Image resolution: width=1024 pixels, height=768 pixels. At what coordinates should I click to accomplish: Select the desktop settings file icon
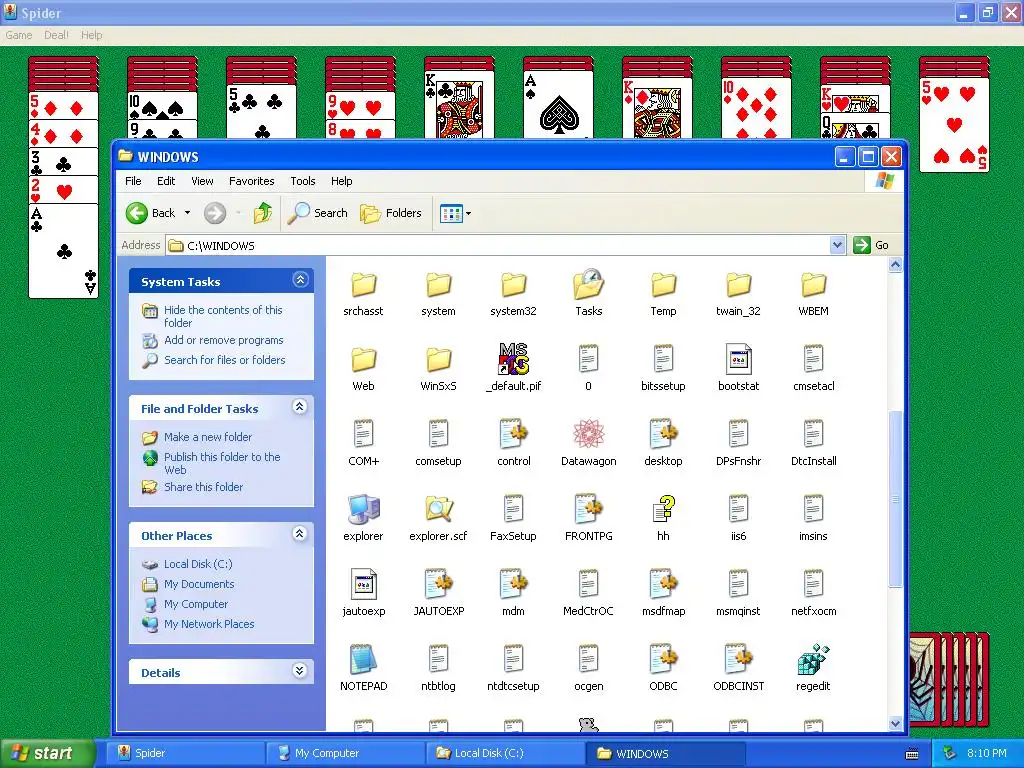point(664,434)
